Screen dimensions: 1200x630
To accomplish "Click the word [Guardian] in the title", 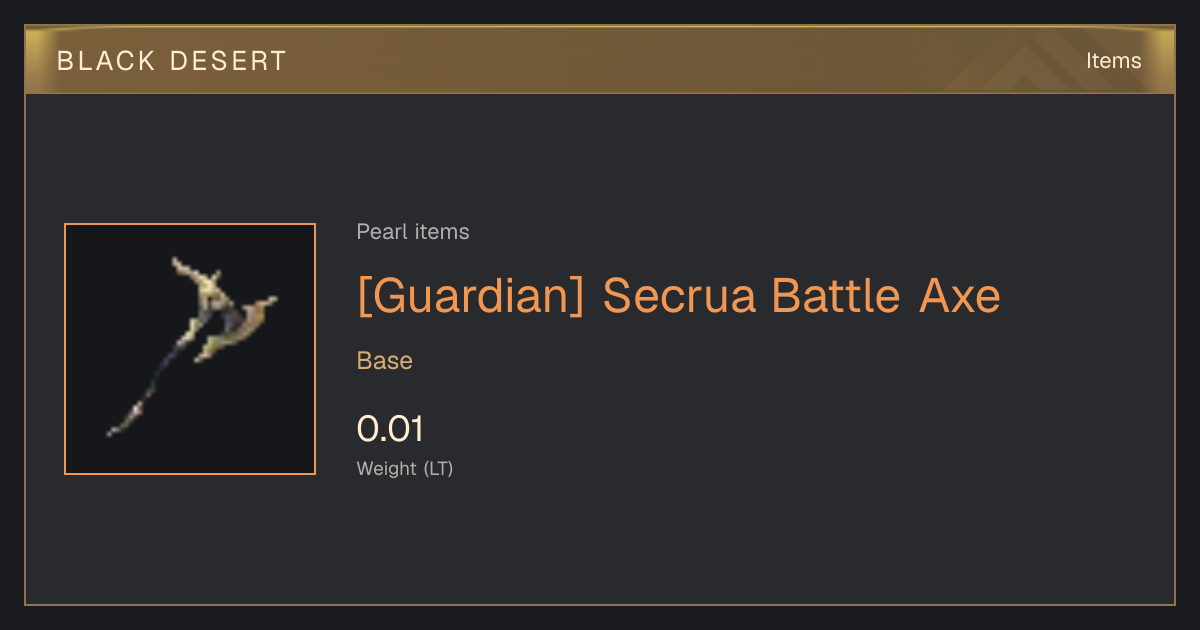I will [470, 296].
